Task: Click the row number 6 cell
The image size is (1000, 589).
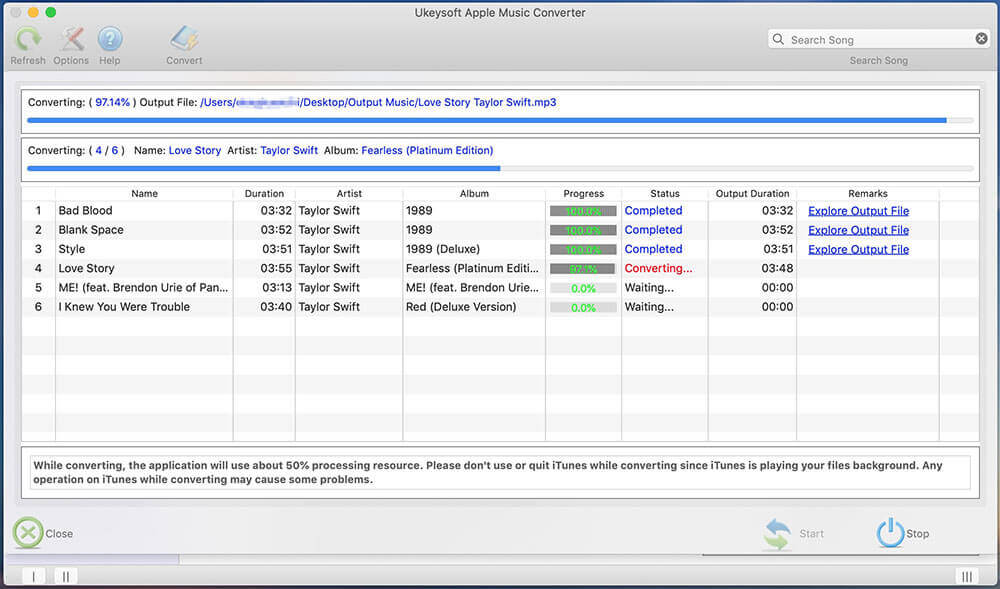Action: [x=38, y=307]
